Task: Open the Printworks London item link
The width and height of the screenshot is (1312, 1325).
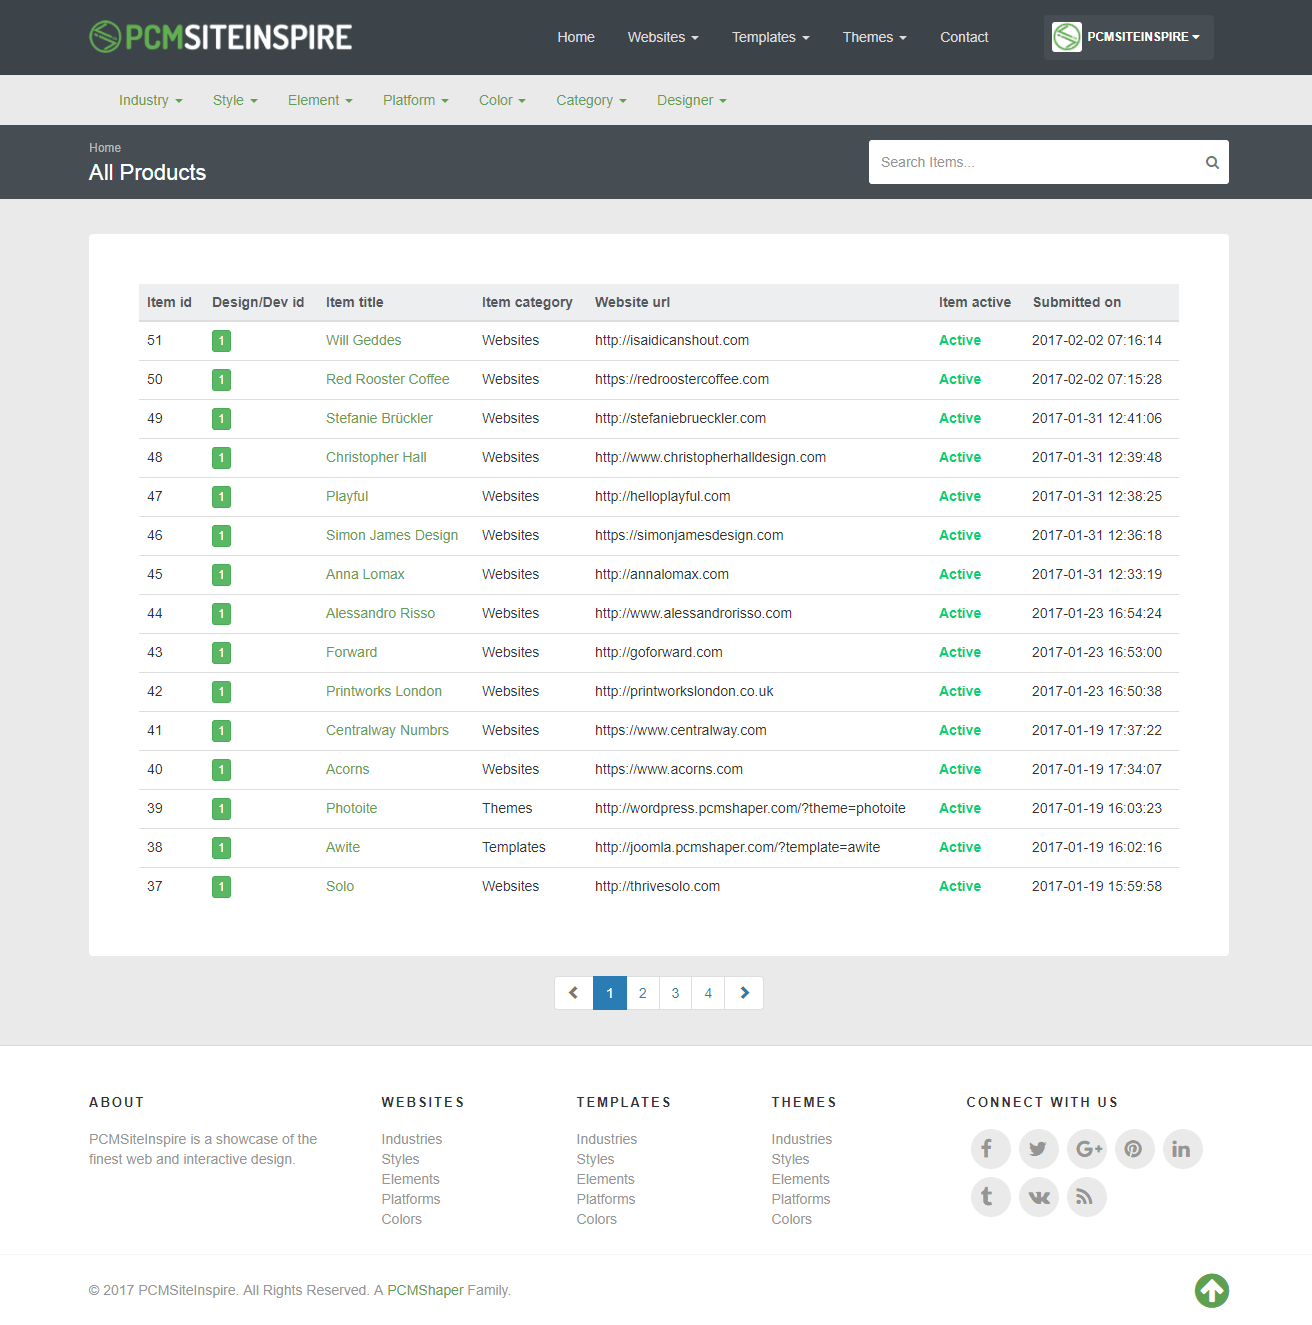Action: [x=384, y=692]
